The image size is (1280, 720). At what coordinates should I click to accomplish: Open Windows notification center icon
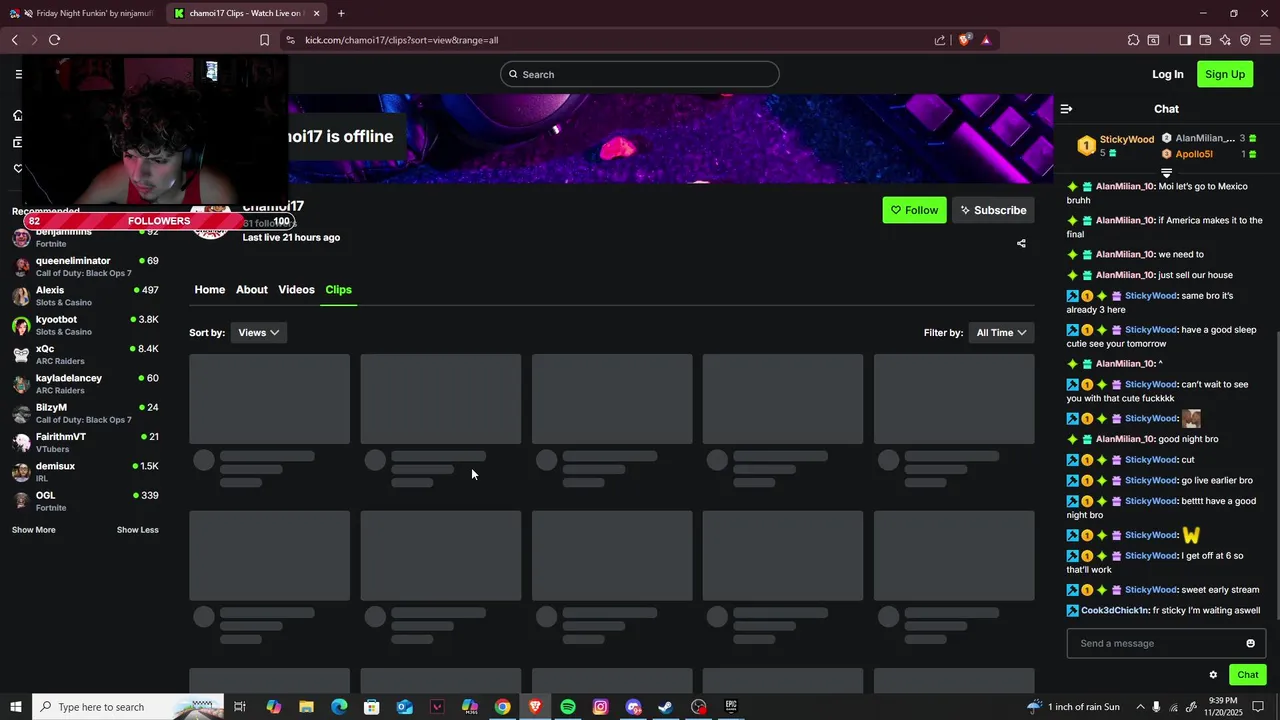(x=1258, y=707)
